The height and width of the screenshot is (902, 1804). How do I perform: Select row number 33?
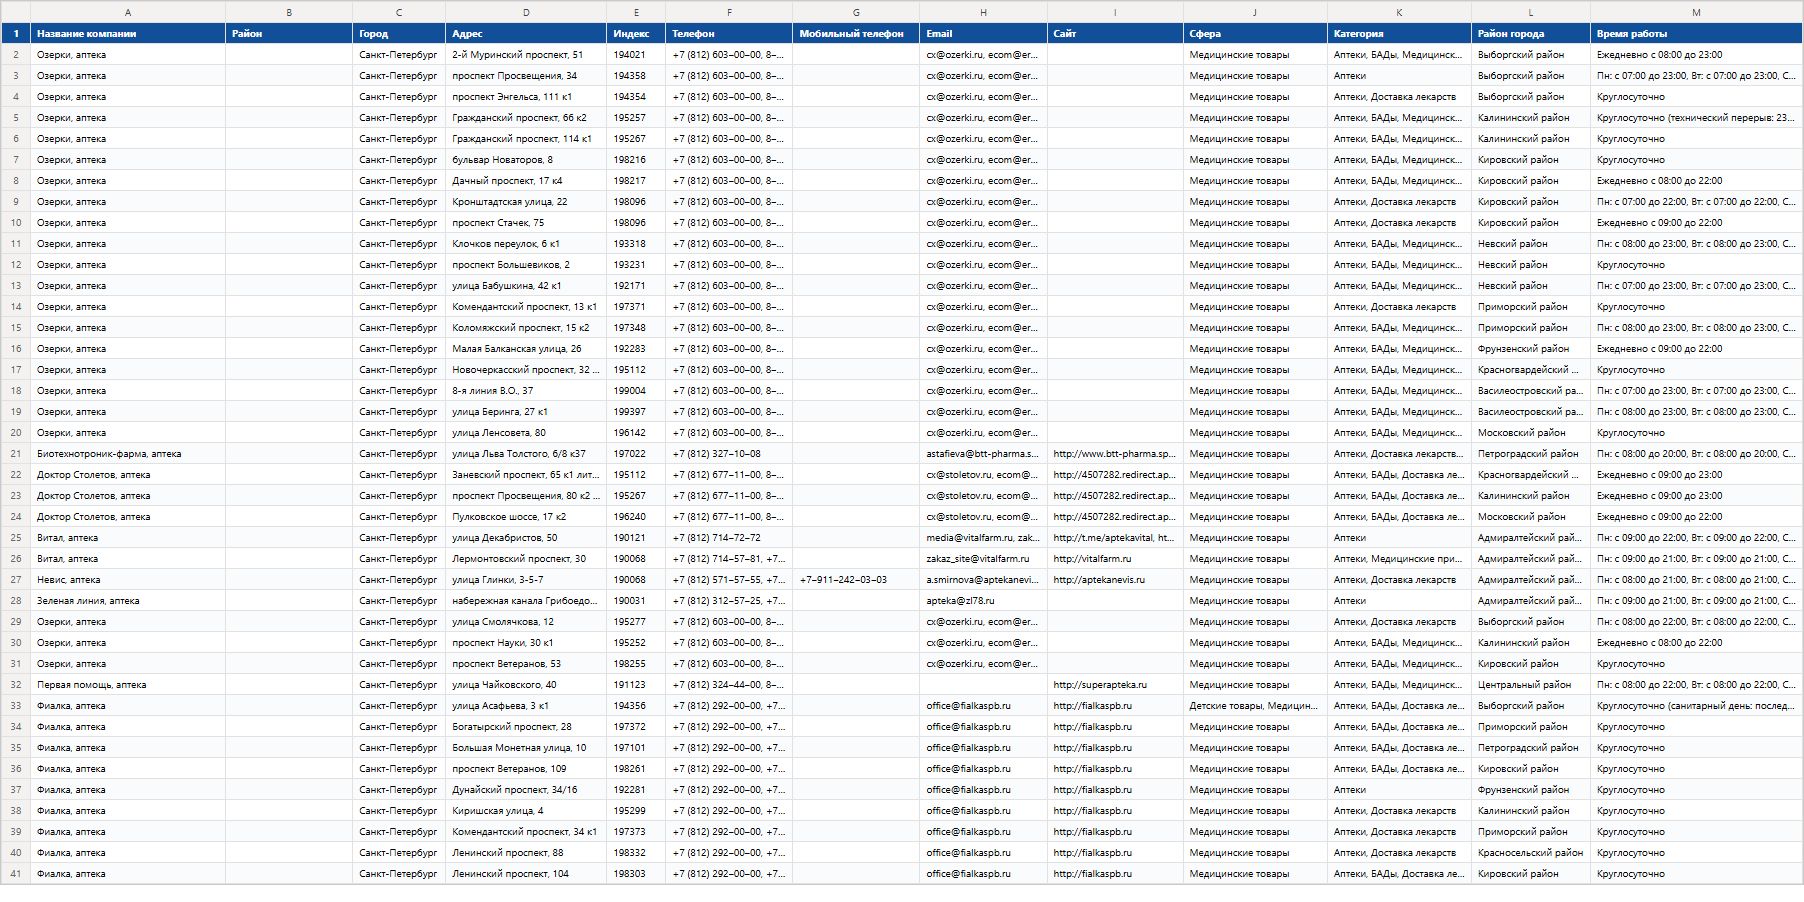[16, 706]
